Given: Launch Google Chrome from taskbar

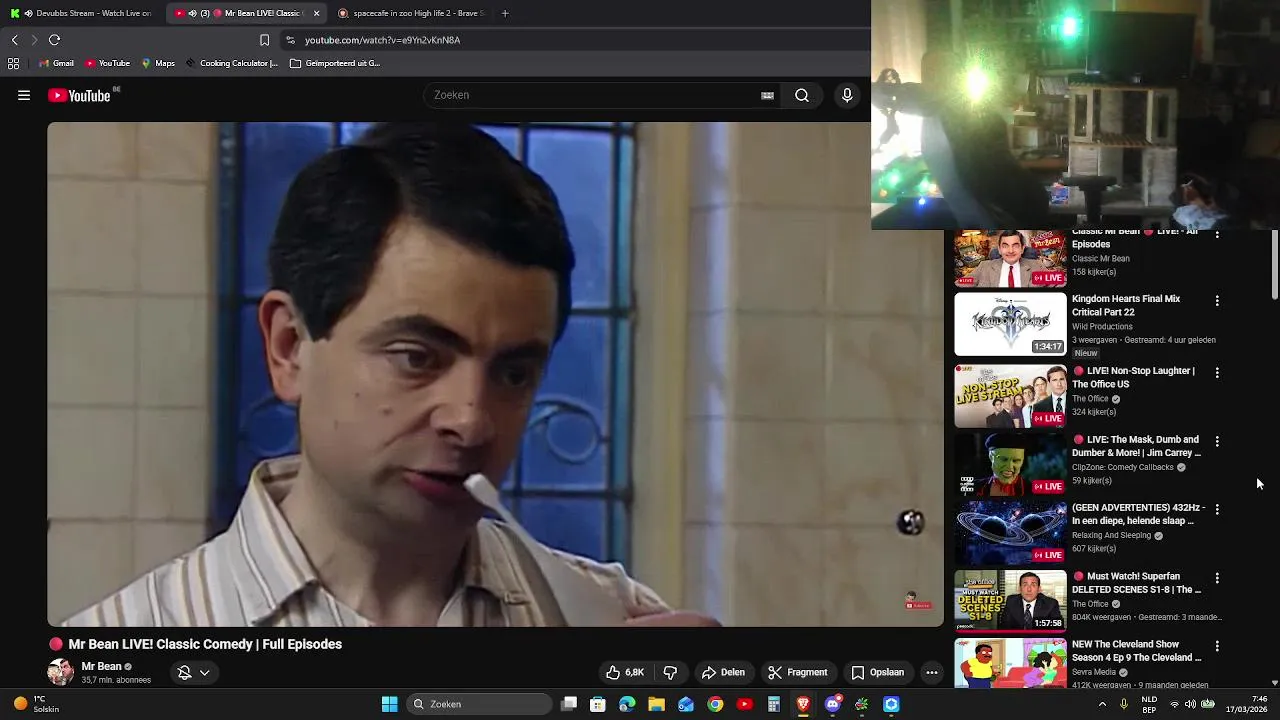Looking at the screenshot, I should [x=715, y=704].
